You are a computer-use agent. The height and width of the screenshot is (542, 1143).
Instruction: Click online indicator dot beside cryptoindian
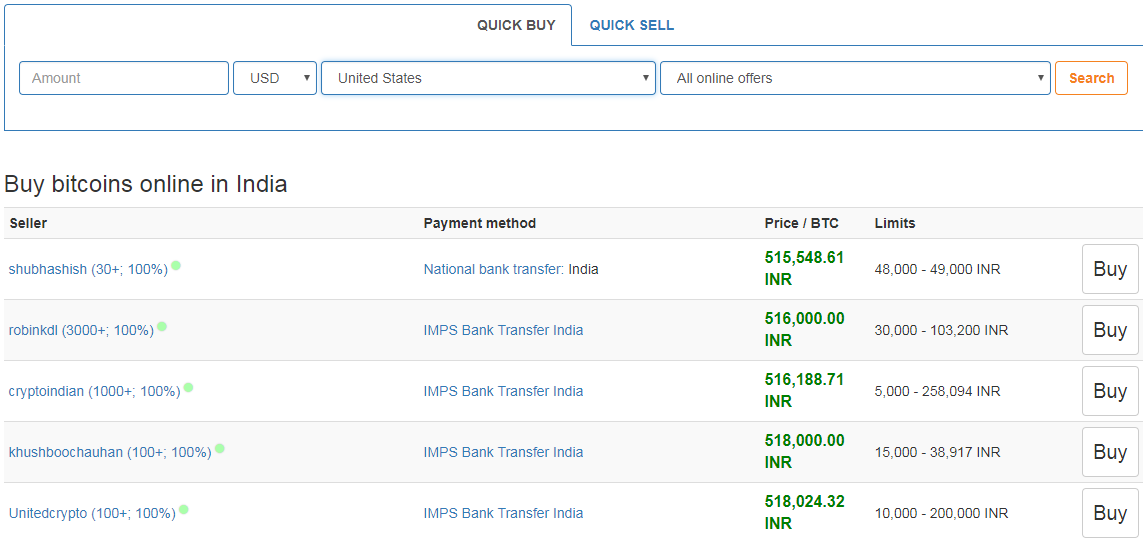click(188, 388)
